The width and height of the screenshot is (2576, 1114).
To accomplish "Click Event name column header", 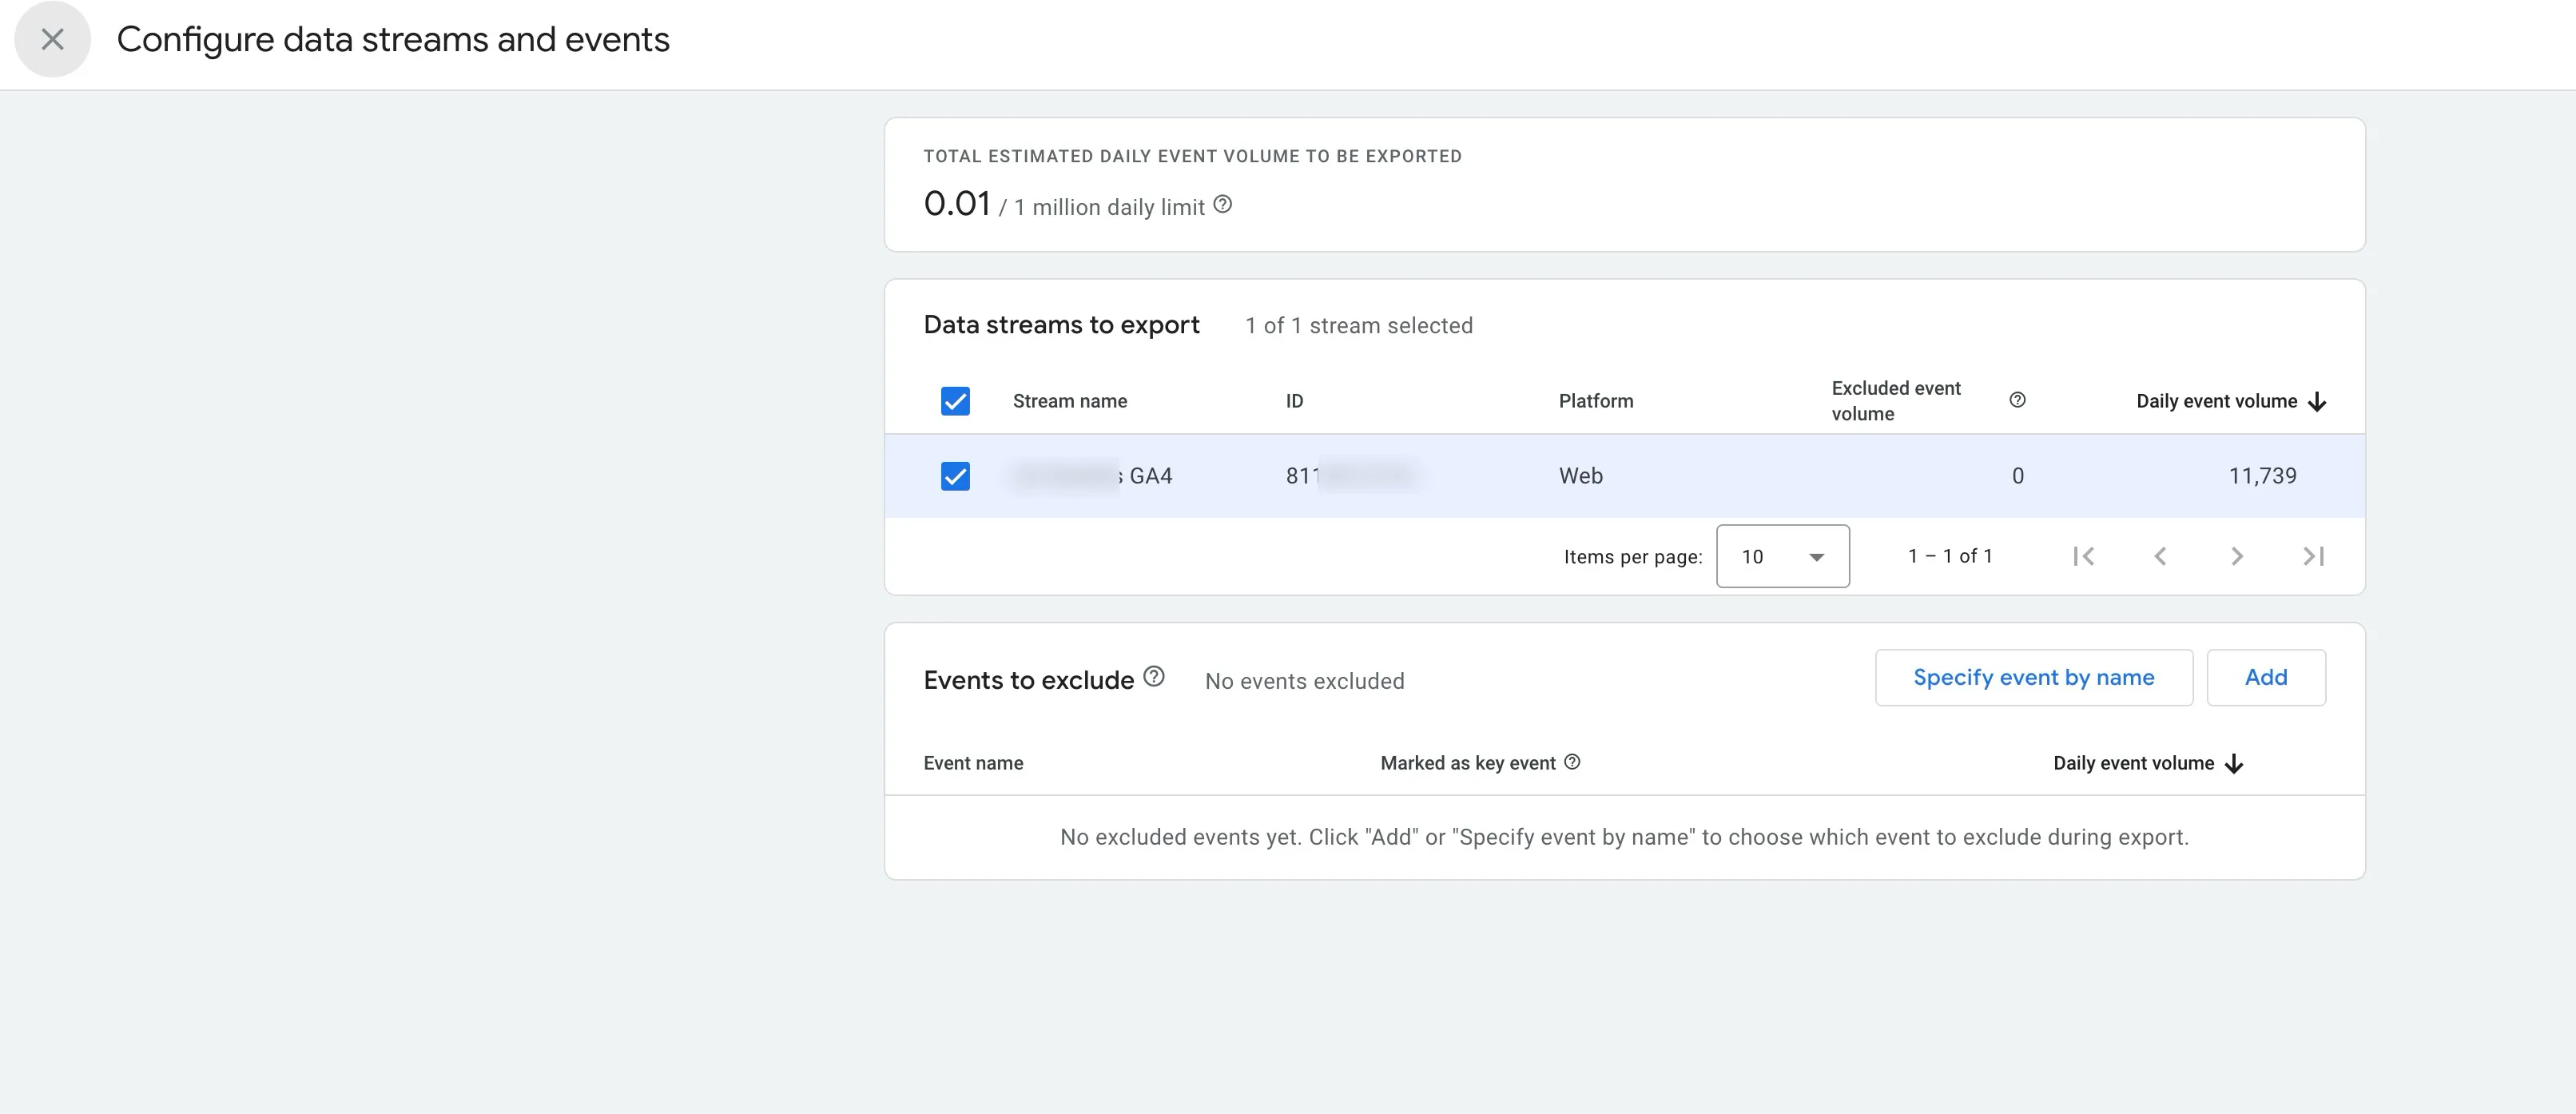I will pyautogui.click(x=973, y=763).
